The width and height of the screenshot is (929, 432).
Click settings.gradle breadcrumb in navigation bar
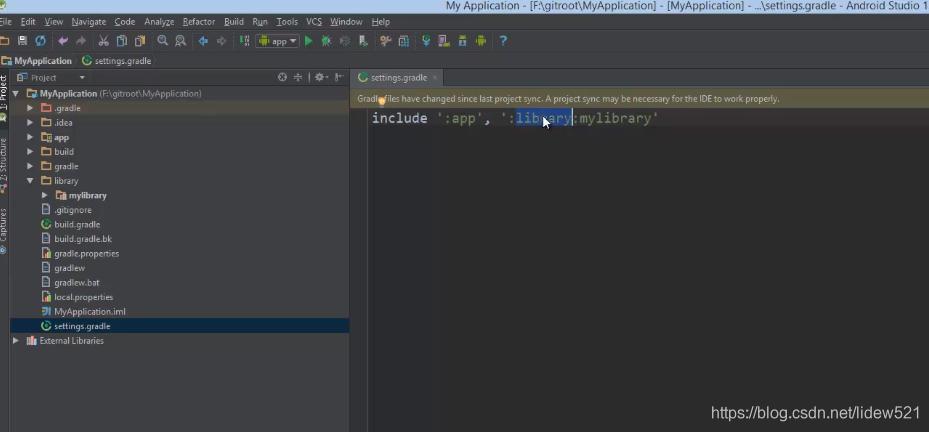117,61
